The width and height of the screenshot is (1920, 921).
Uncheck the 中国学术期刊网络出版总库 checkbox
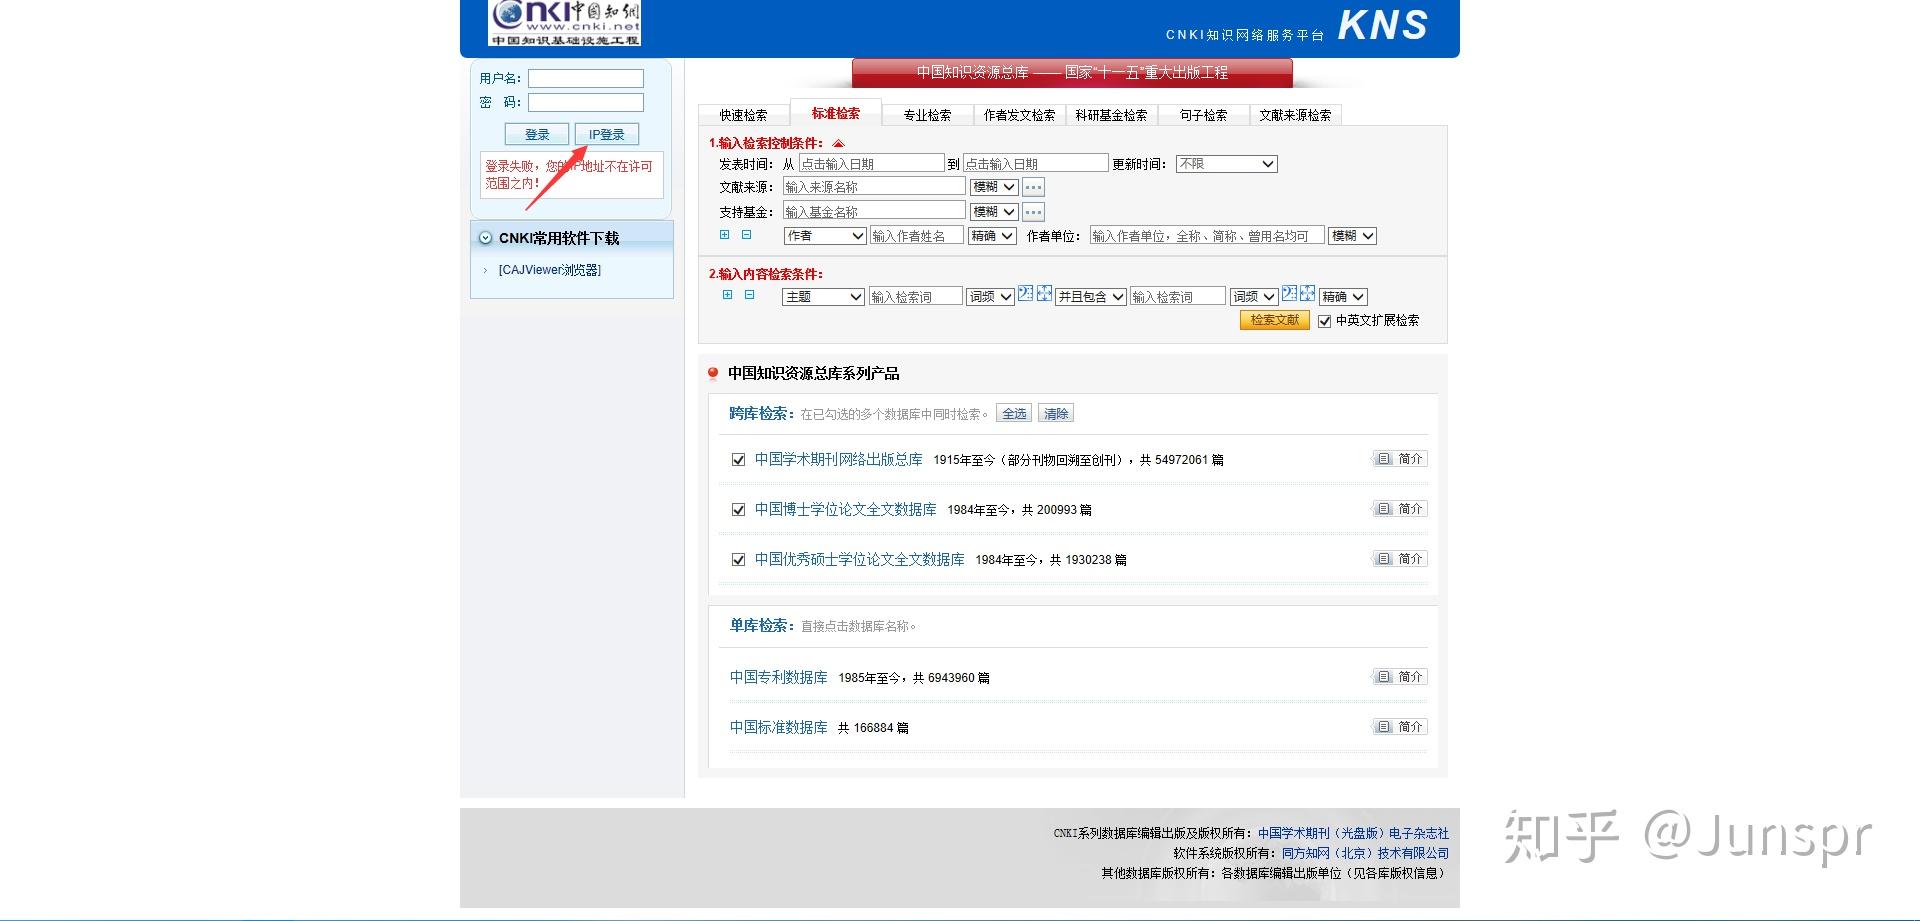click(x=738, y=460)
